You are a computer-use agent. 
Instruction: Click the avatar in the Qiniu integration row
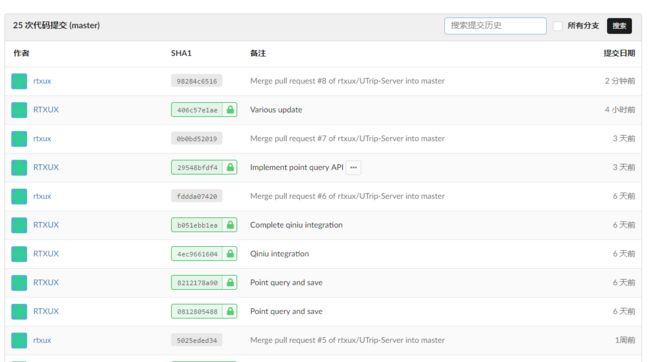click(19, 254)
